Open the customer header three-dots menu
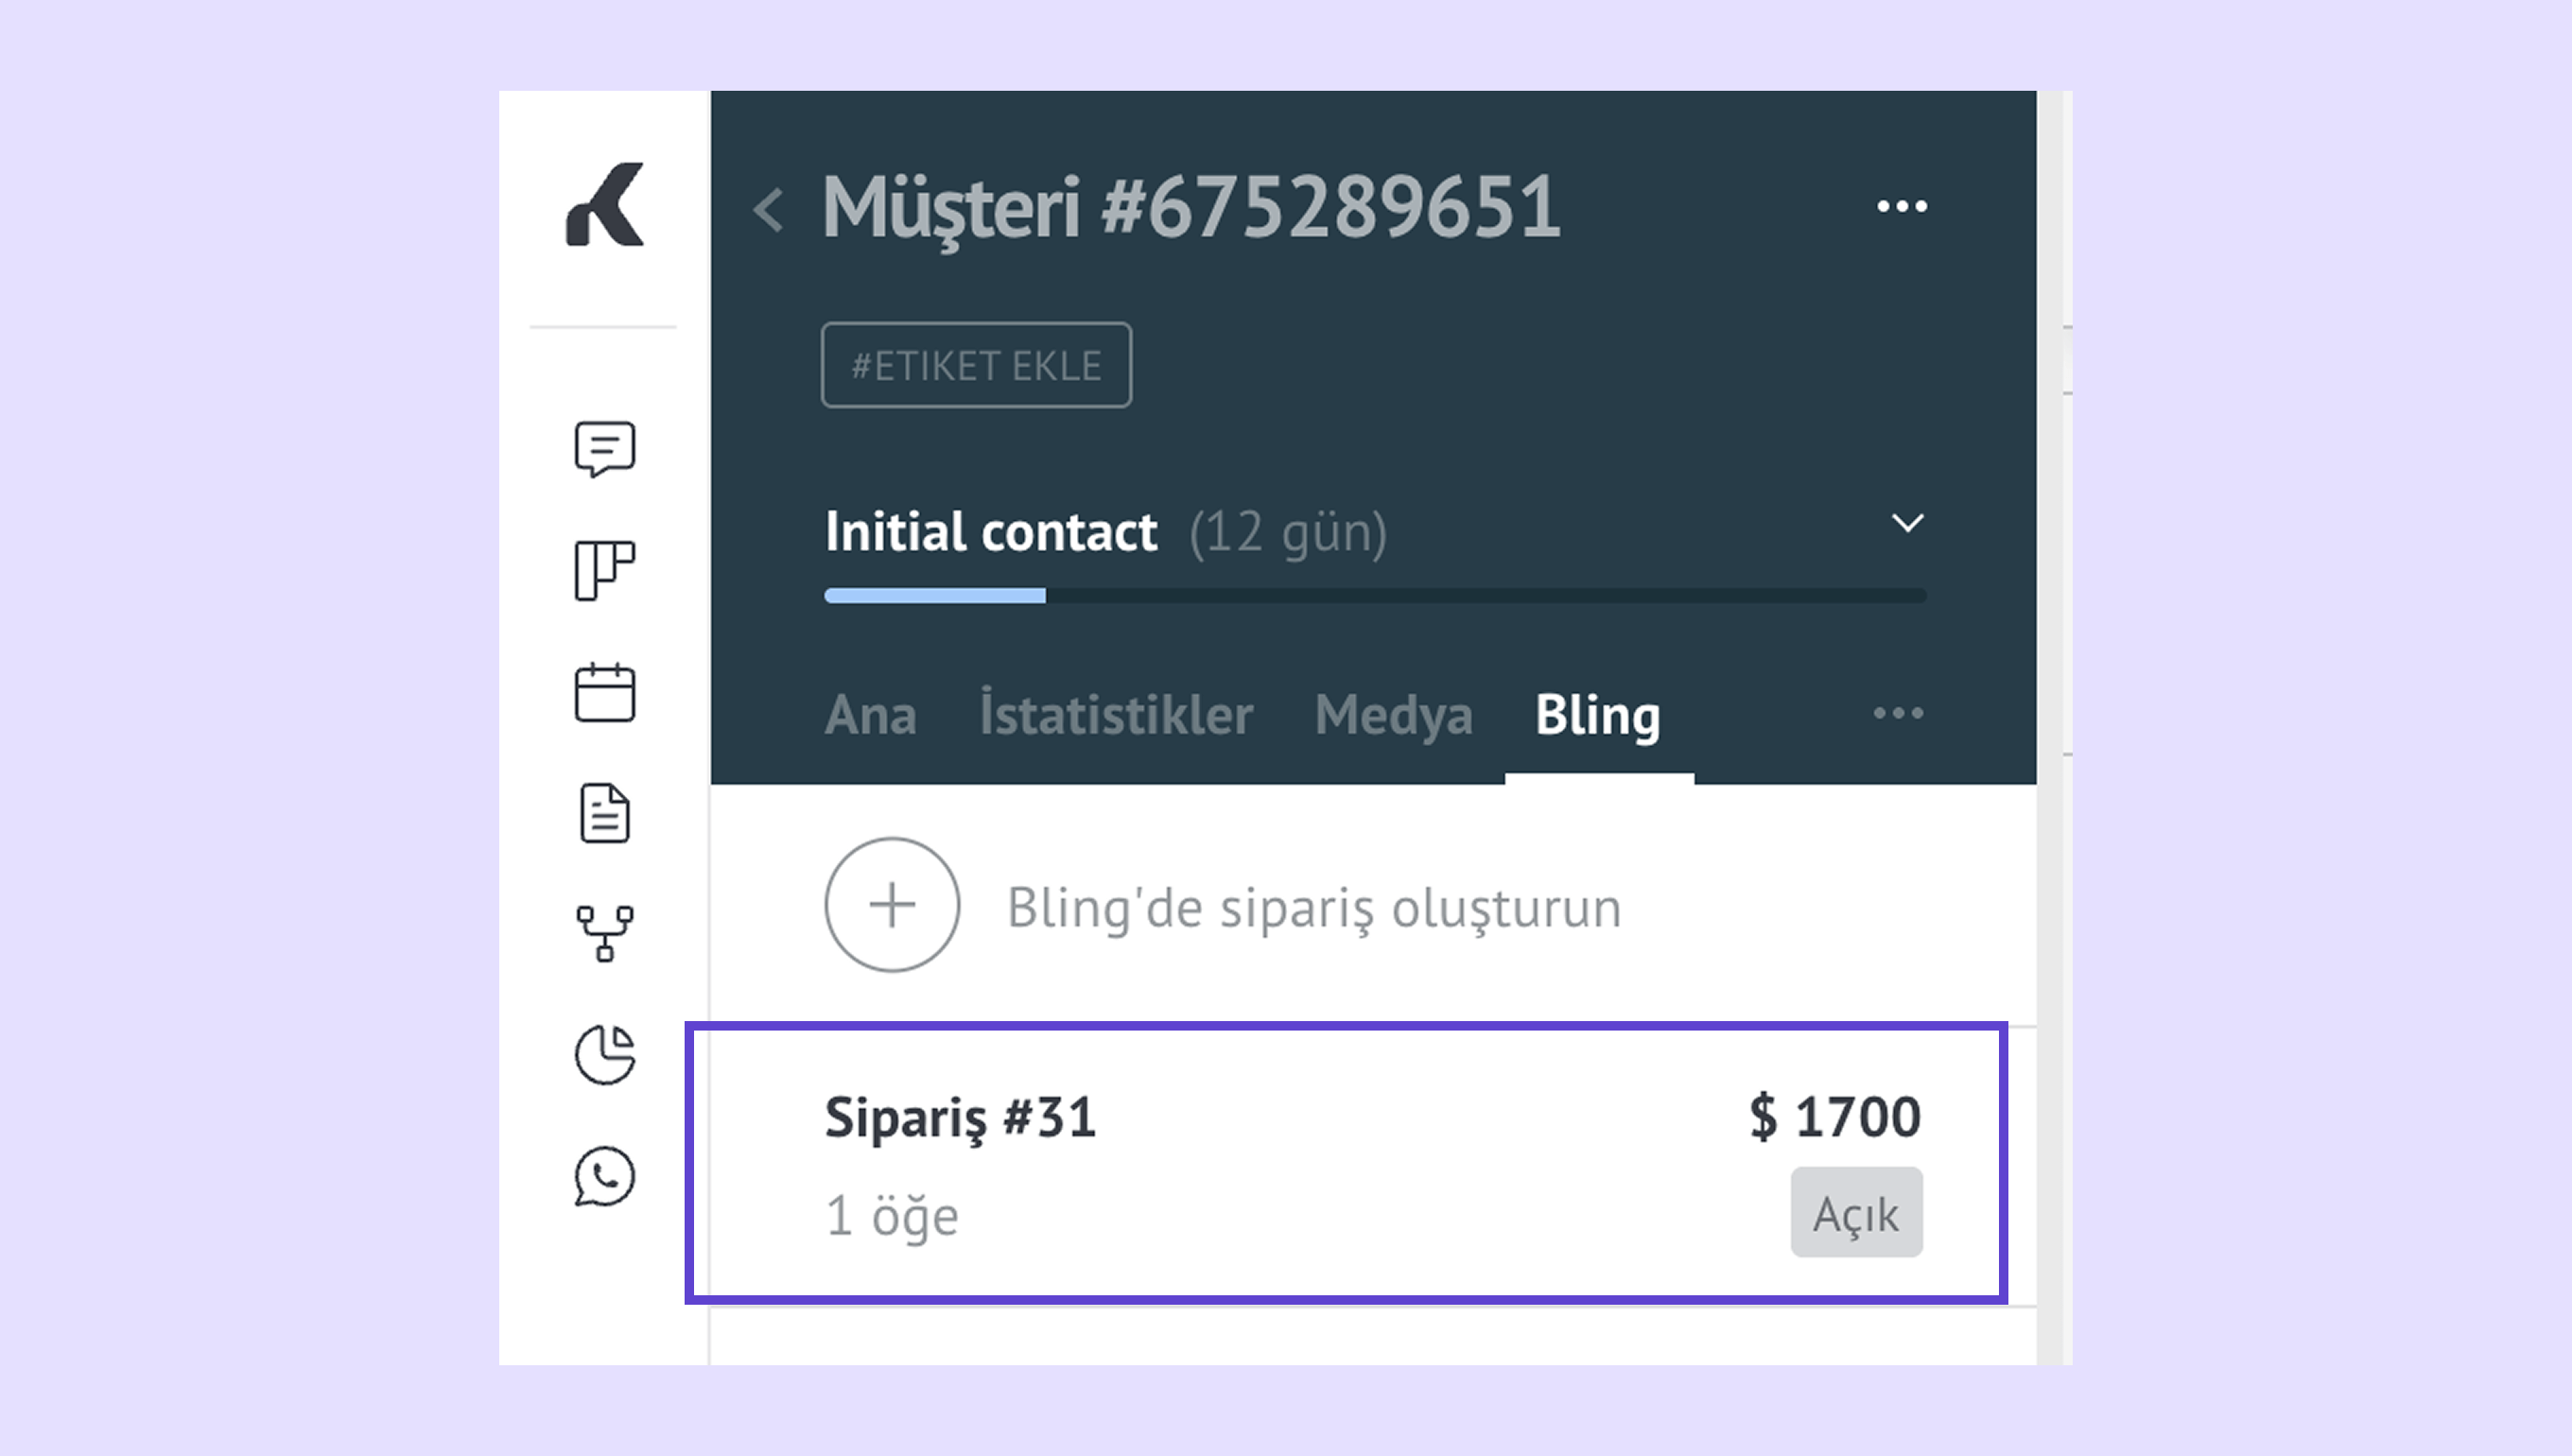 coord(1901,207)
